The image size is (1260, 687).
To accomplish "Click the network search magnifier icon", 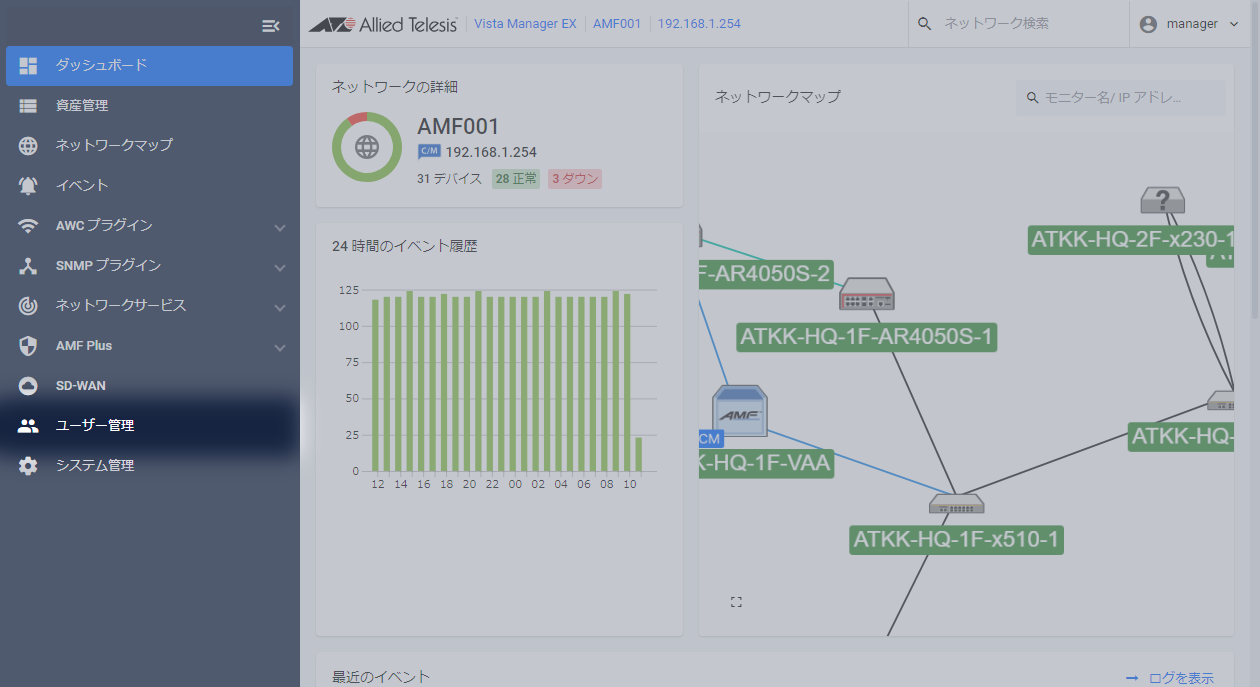I will [x=924, y=23].
